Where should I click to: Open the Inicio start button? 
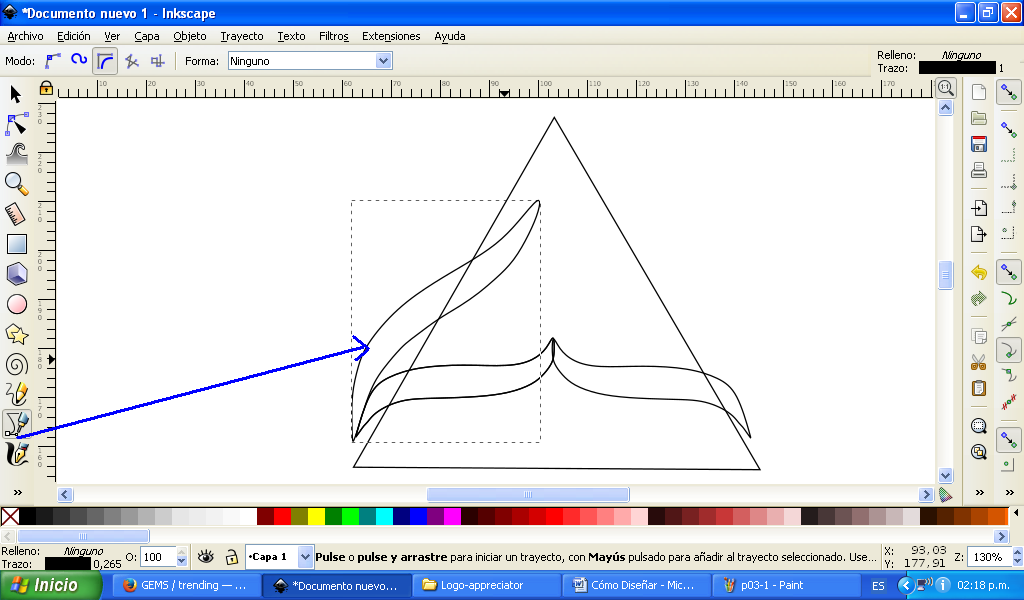tap(51, 585)
